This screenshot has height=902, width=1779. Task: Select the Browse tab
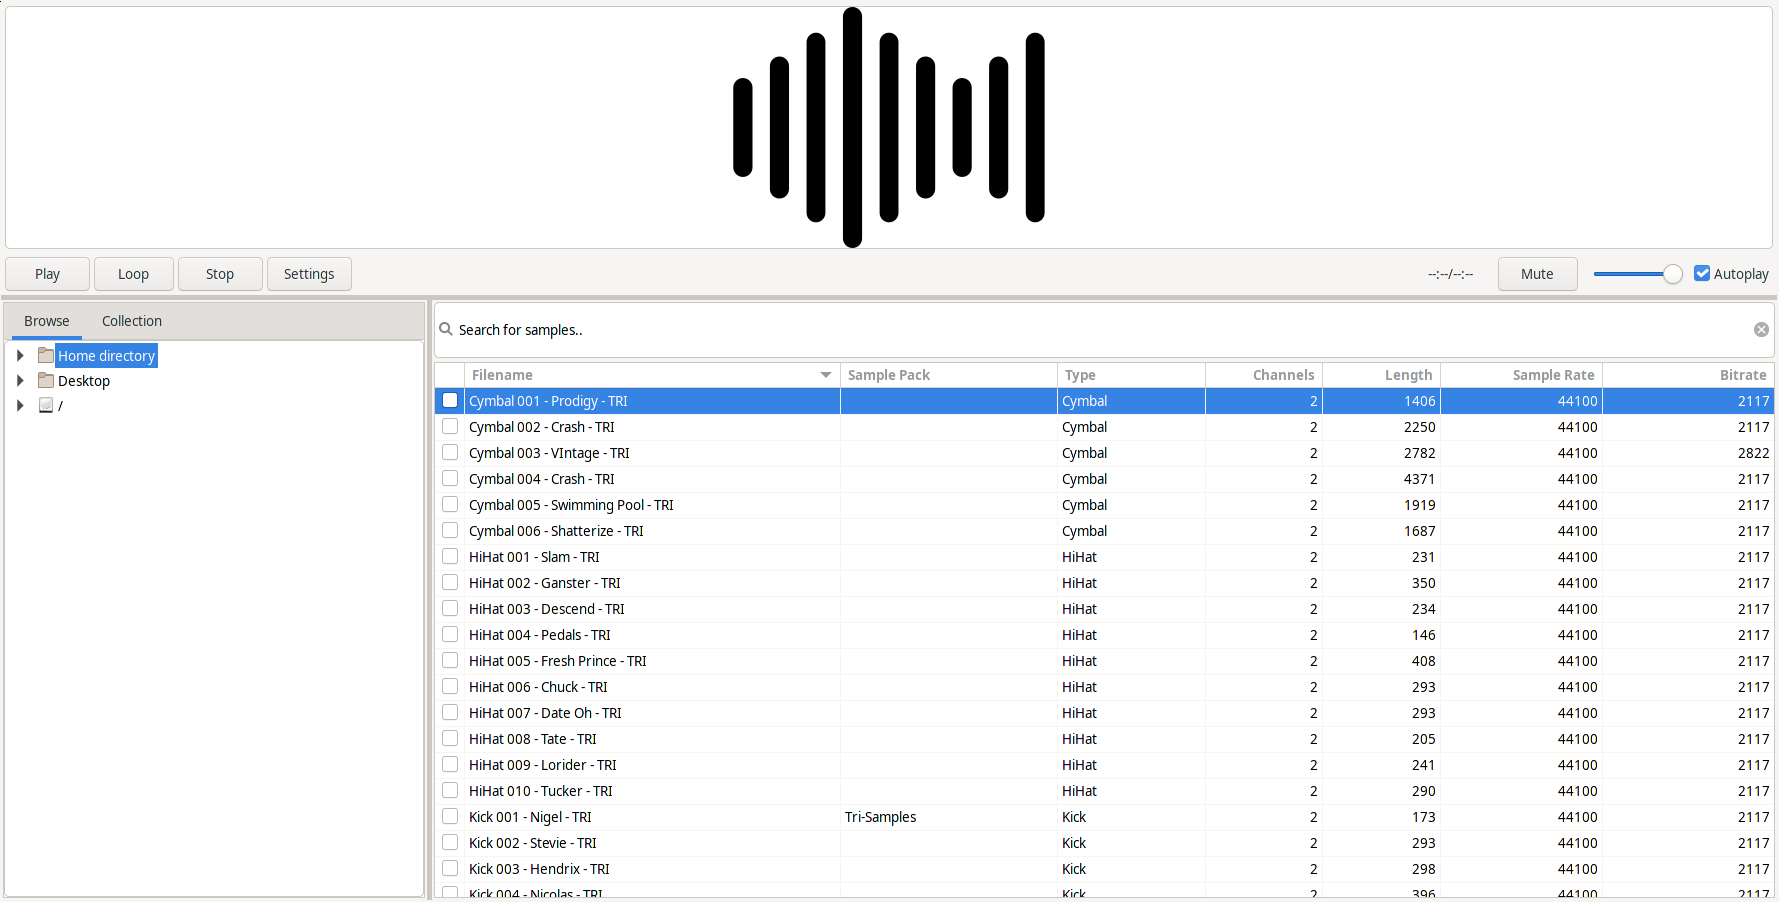click(x=46, y=320)
